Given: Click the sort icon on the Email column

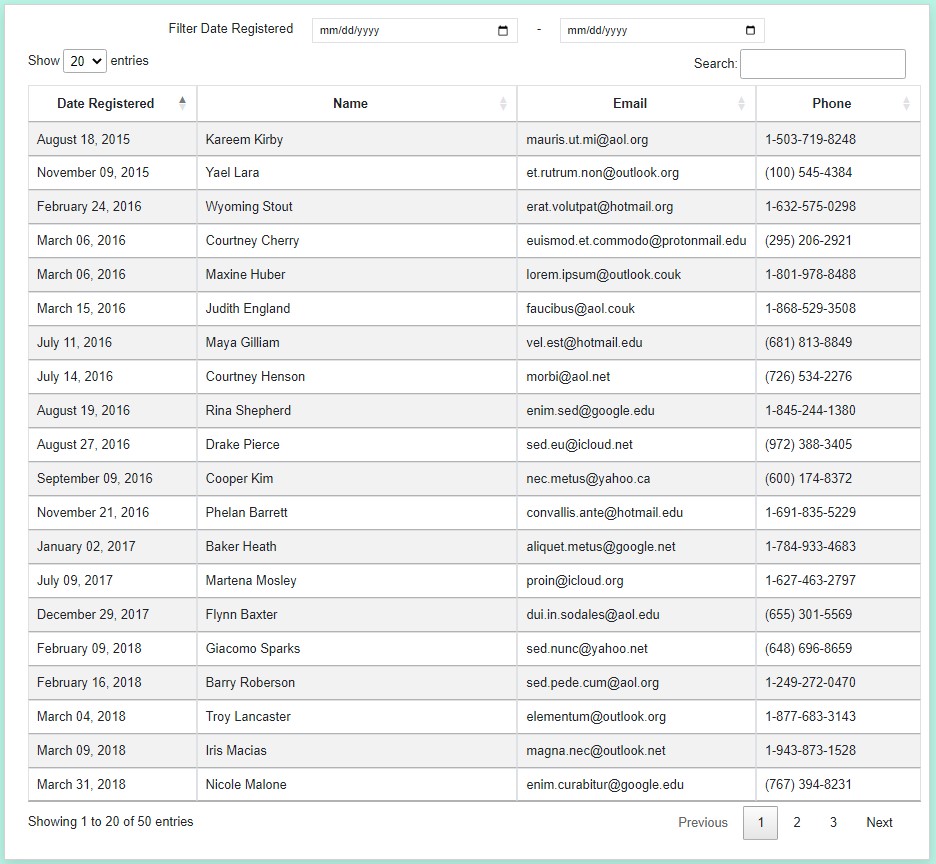Looking at the screenshot, I should pyautogui.click(x=741, y=103).
